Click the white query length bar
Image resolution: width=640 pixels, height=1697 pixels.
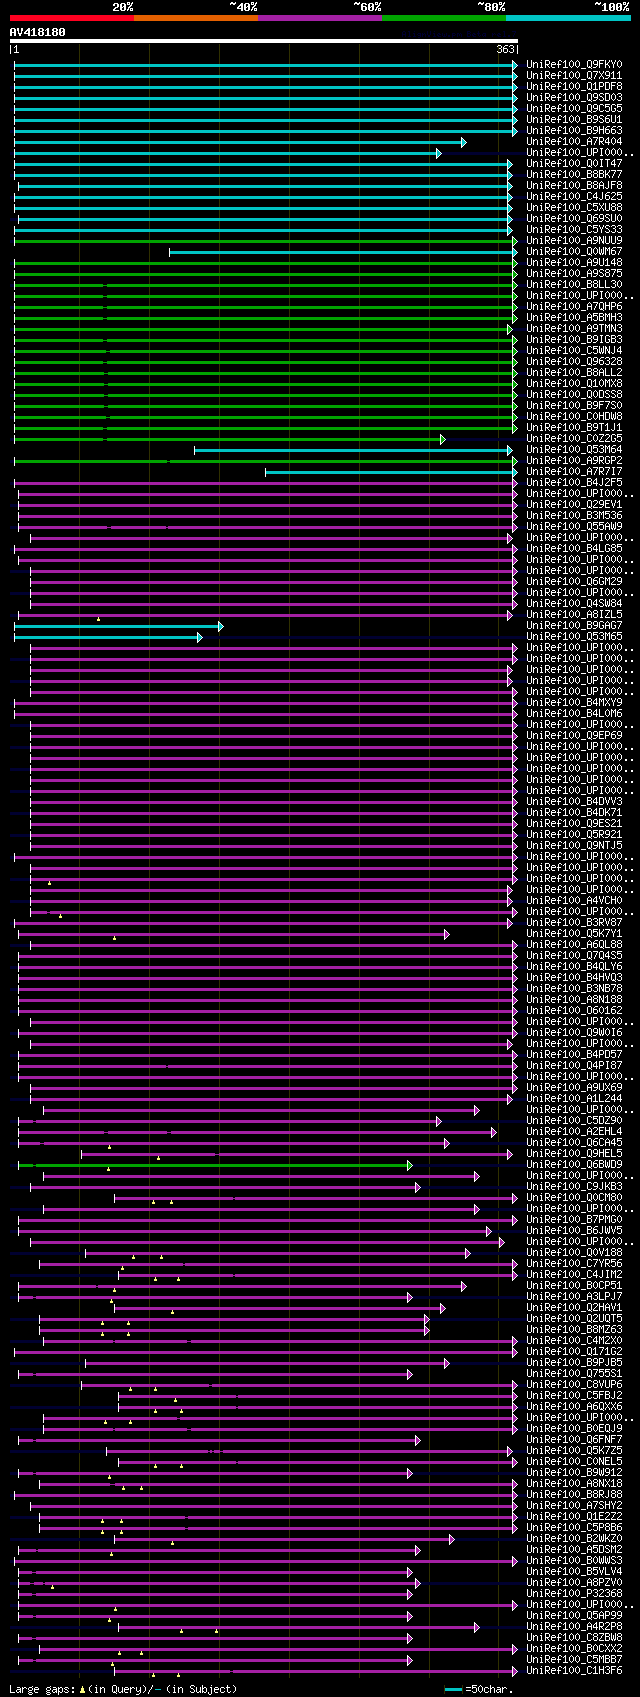(x=264, y=41)
